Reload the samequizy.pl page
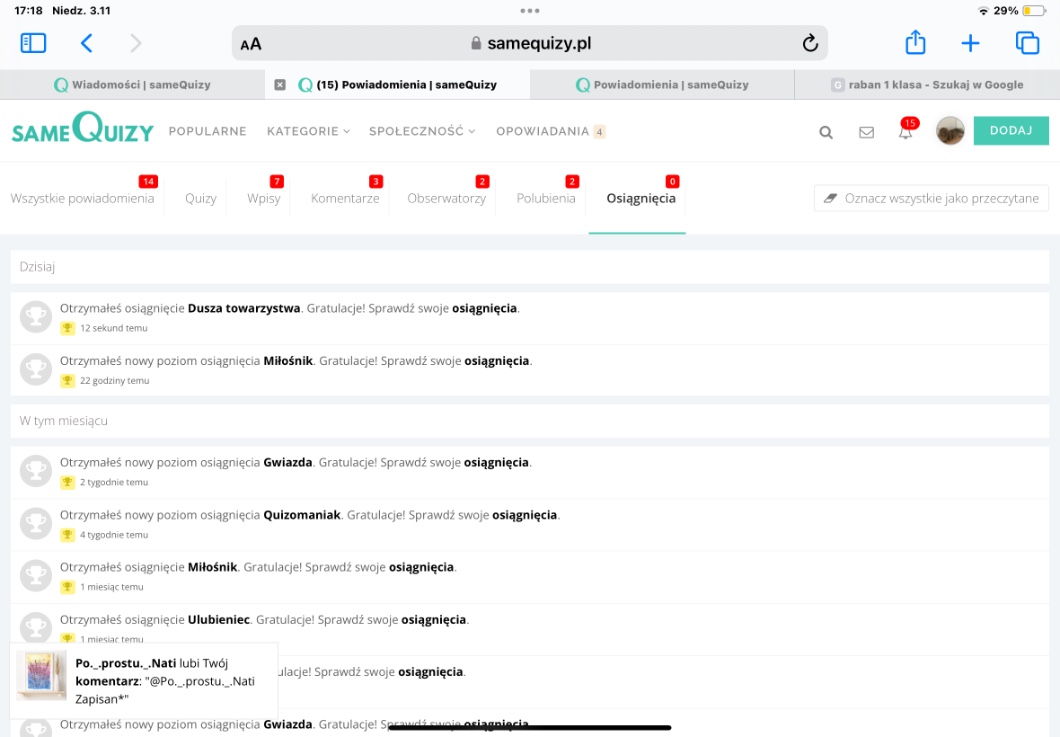 point(810,43)
